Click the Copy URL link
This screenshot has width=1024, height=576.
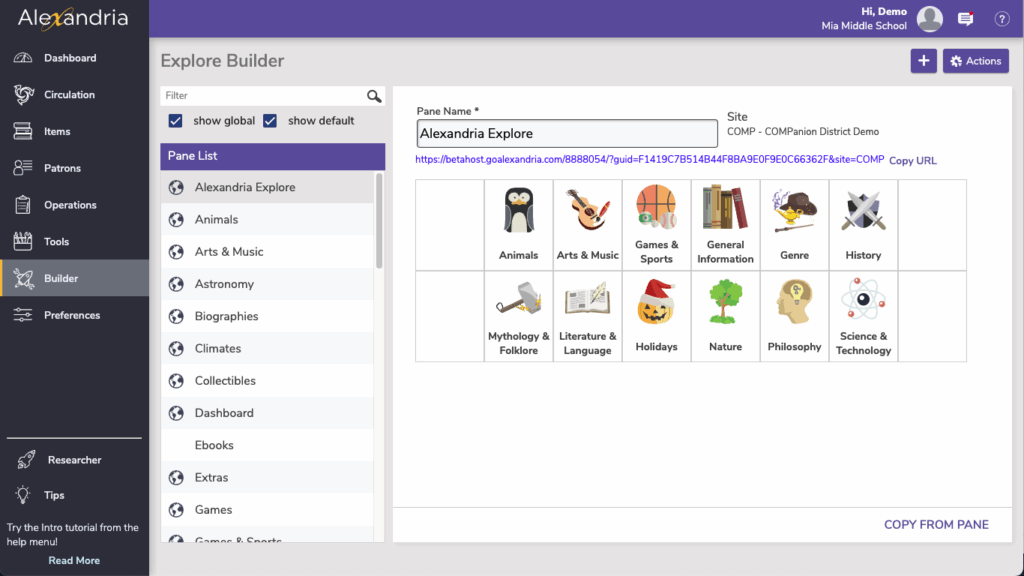tap(912, 161)
